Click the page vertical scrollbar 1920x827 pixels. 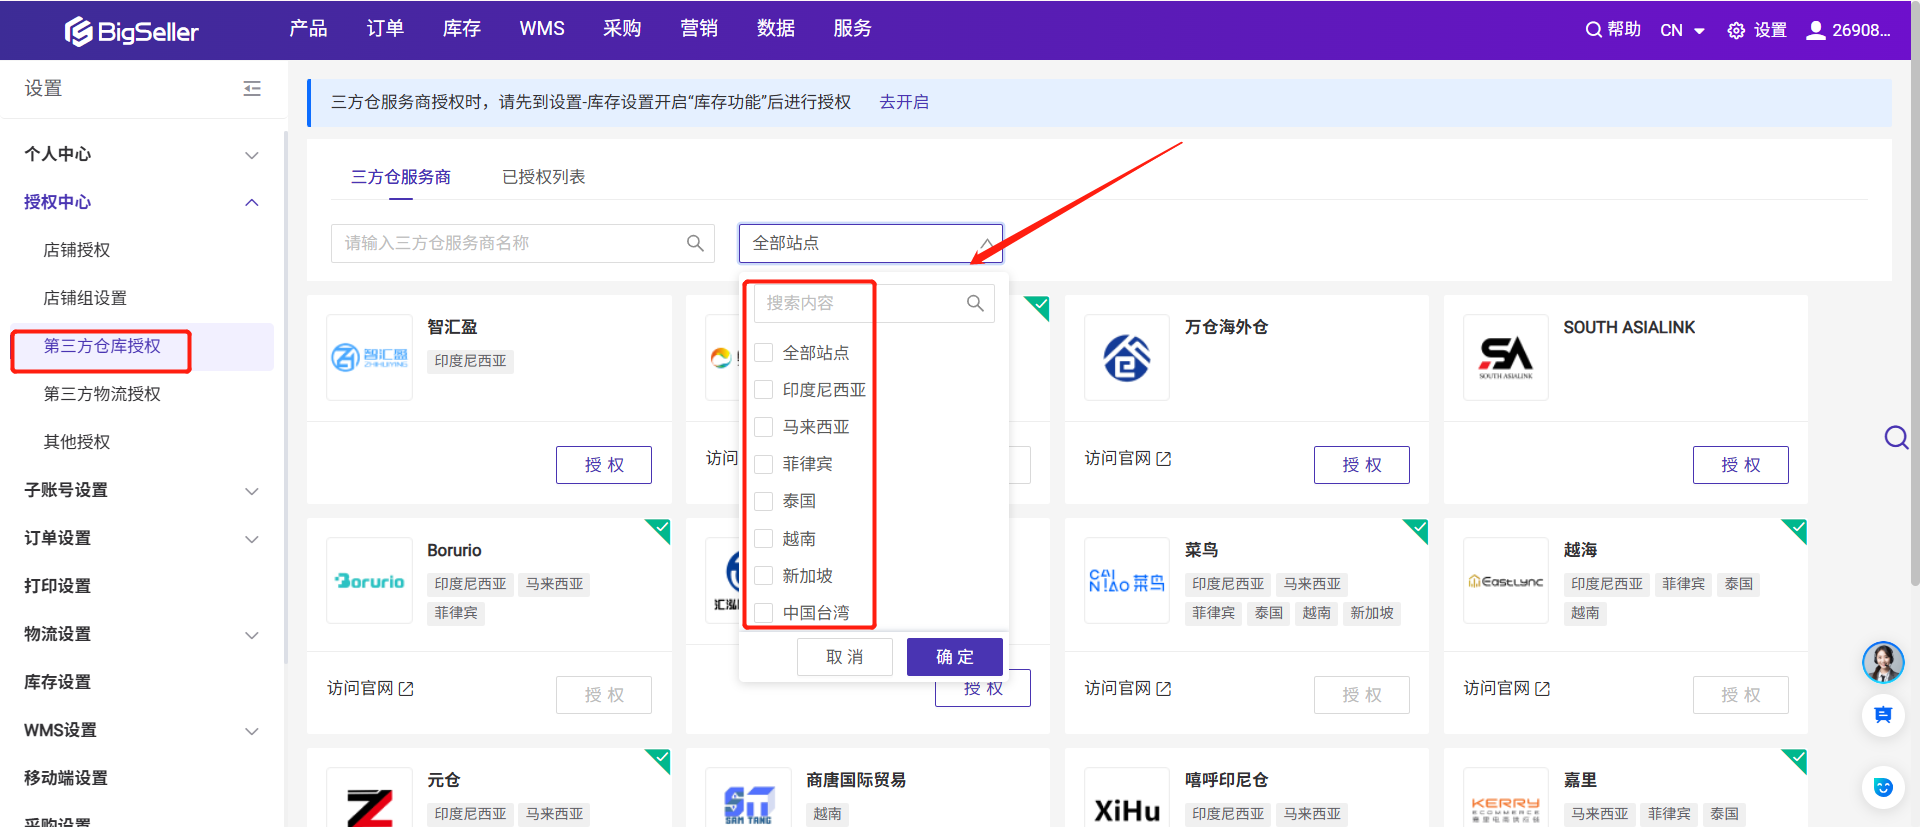(x=1914, y=300)
